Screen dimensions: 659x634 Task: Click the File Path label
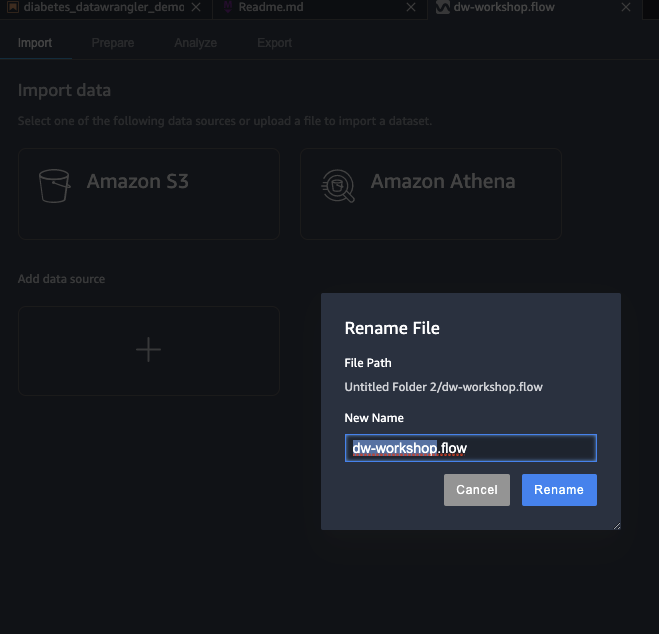pos(368,363)
